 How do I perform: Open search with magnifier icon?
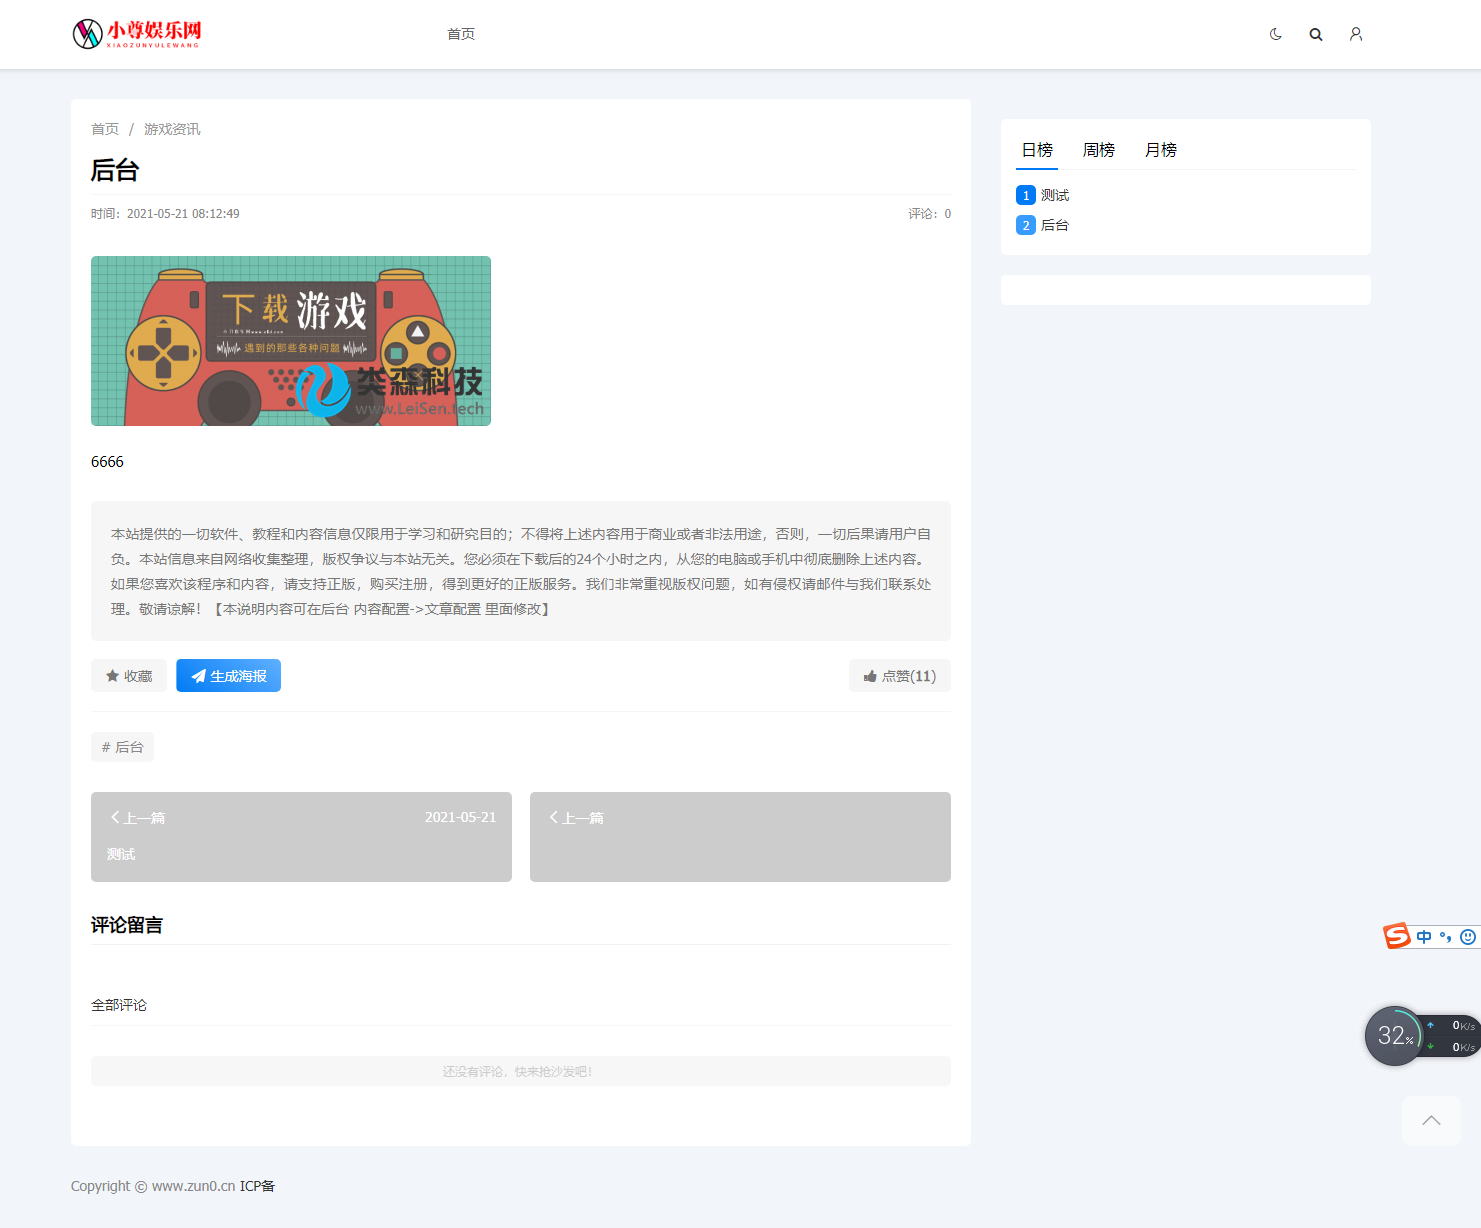pos(1316,34)
